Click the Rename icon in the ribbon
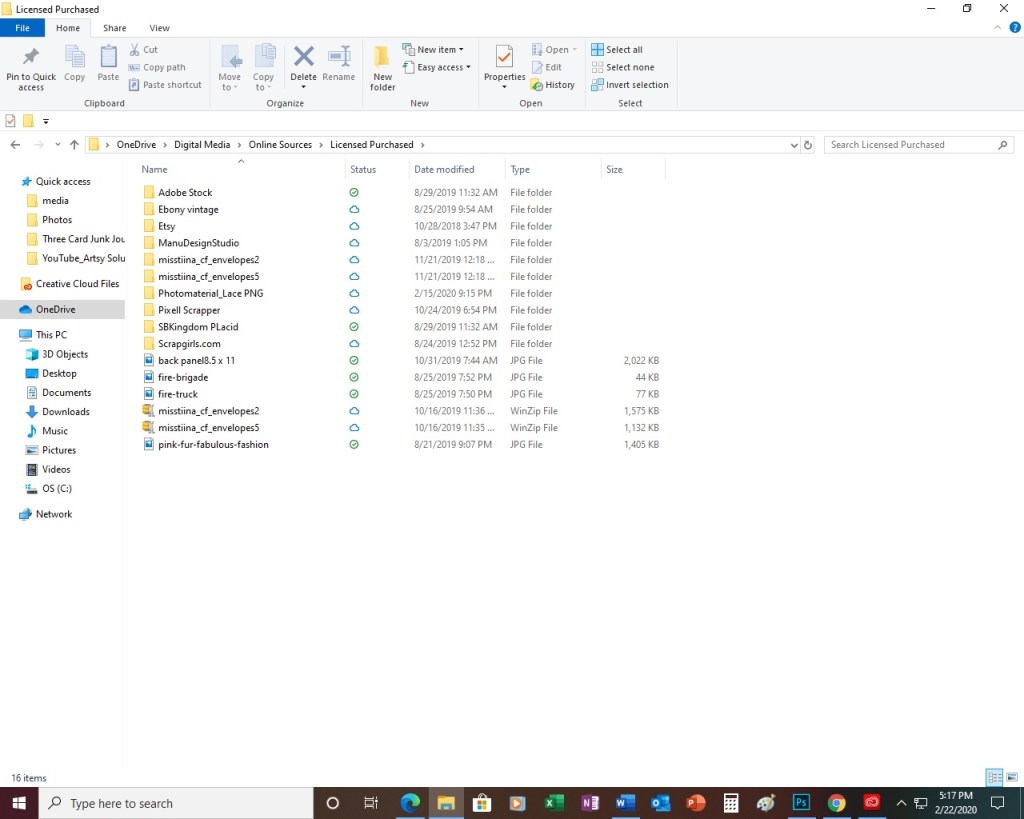The image size is (1024, 819). pyautogui.click(x=339, y=58)
